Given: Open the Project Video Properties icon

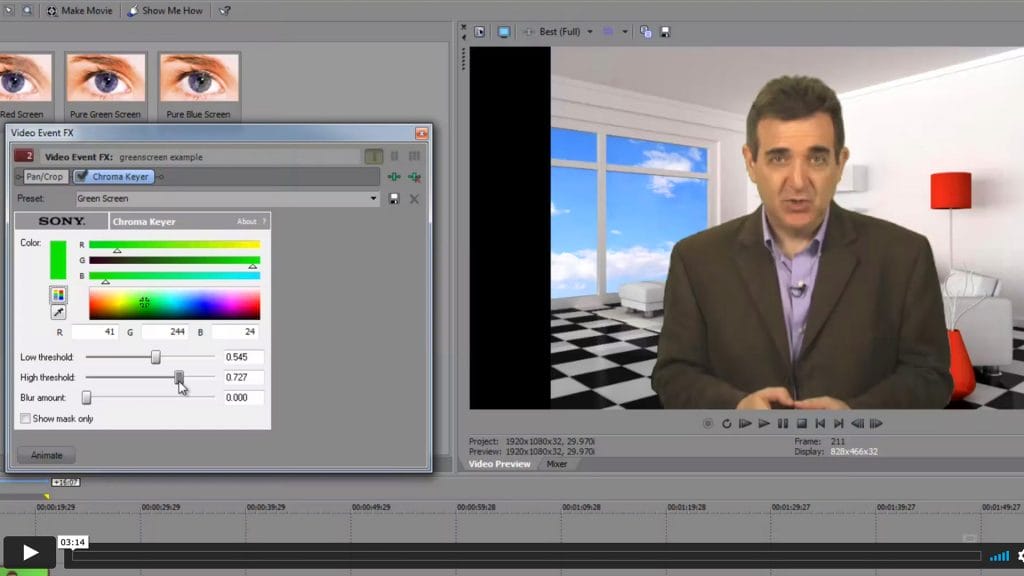Looking at the screenshot, I should (x=479, y=32).
